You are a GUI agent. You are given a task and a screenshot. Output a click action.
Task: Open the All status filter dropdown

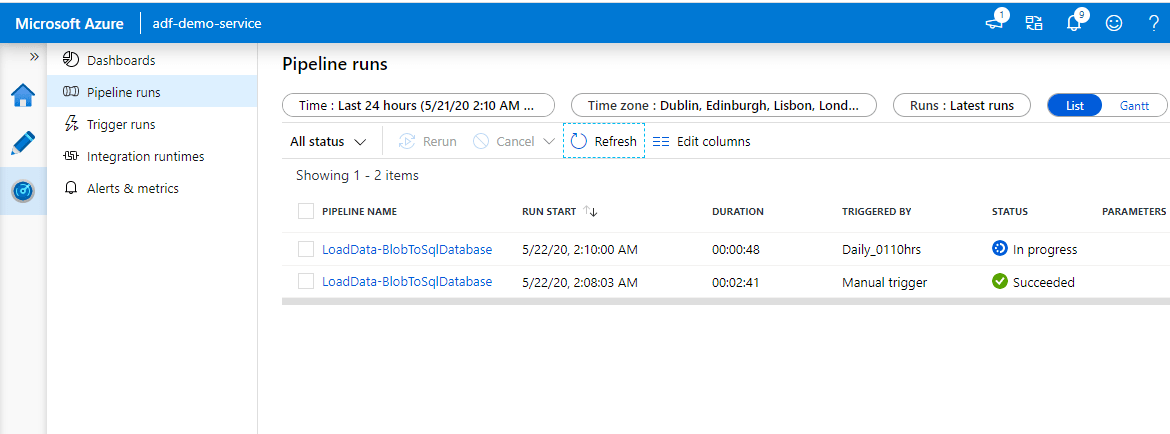(x=328, y=141)
